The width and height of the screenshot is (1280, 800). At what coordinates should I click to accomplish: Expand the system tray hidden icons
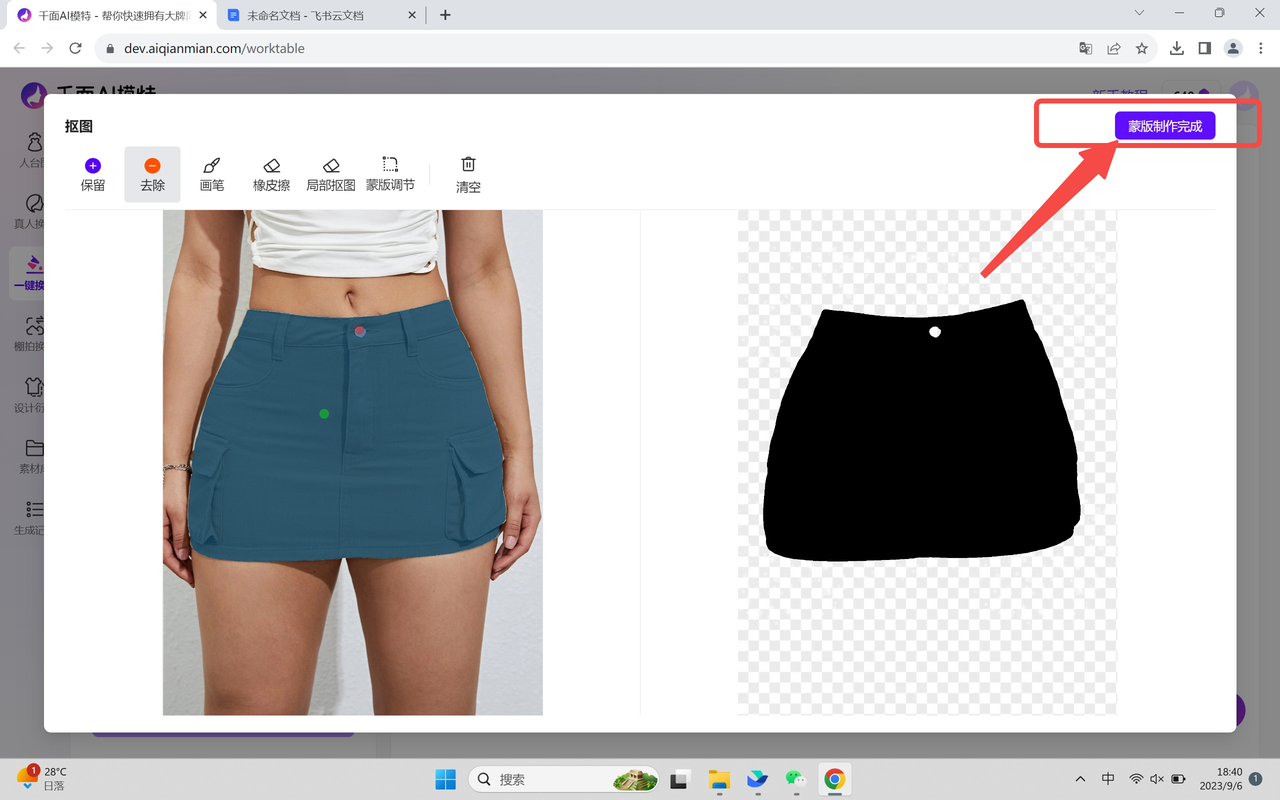pos(1080,779)
